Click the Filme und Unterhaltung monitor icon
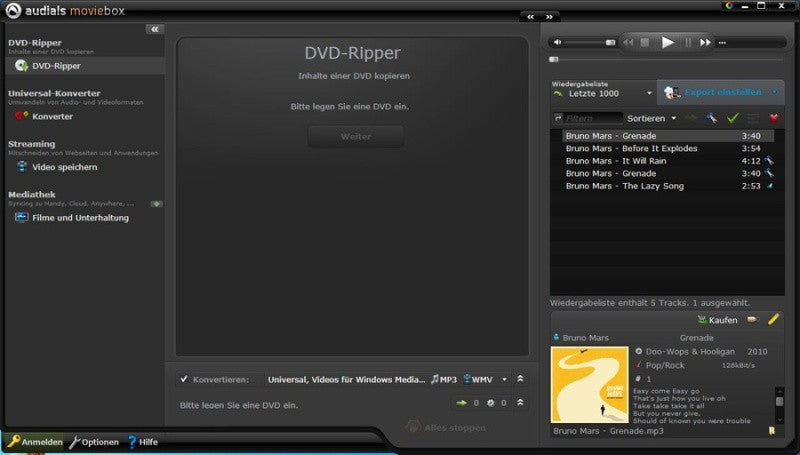 (21, 217)
